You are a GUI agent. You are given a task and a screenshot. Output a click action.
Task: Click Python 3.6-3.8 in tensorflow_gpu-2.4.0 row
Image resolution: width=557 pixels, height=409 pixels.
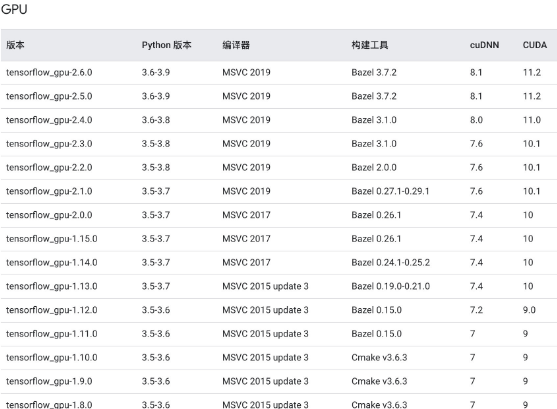click(156, 120)
